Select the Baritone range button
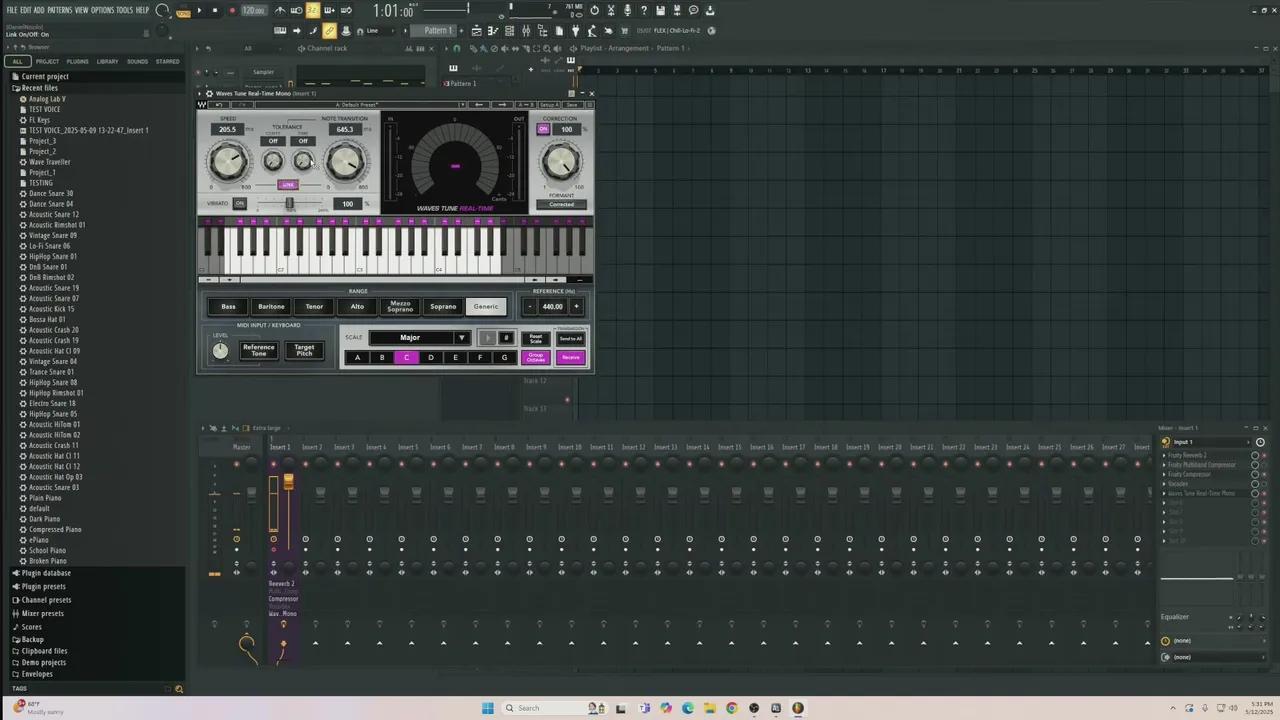Viewport: 1280px width, 720px height. (271, 307)
